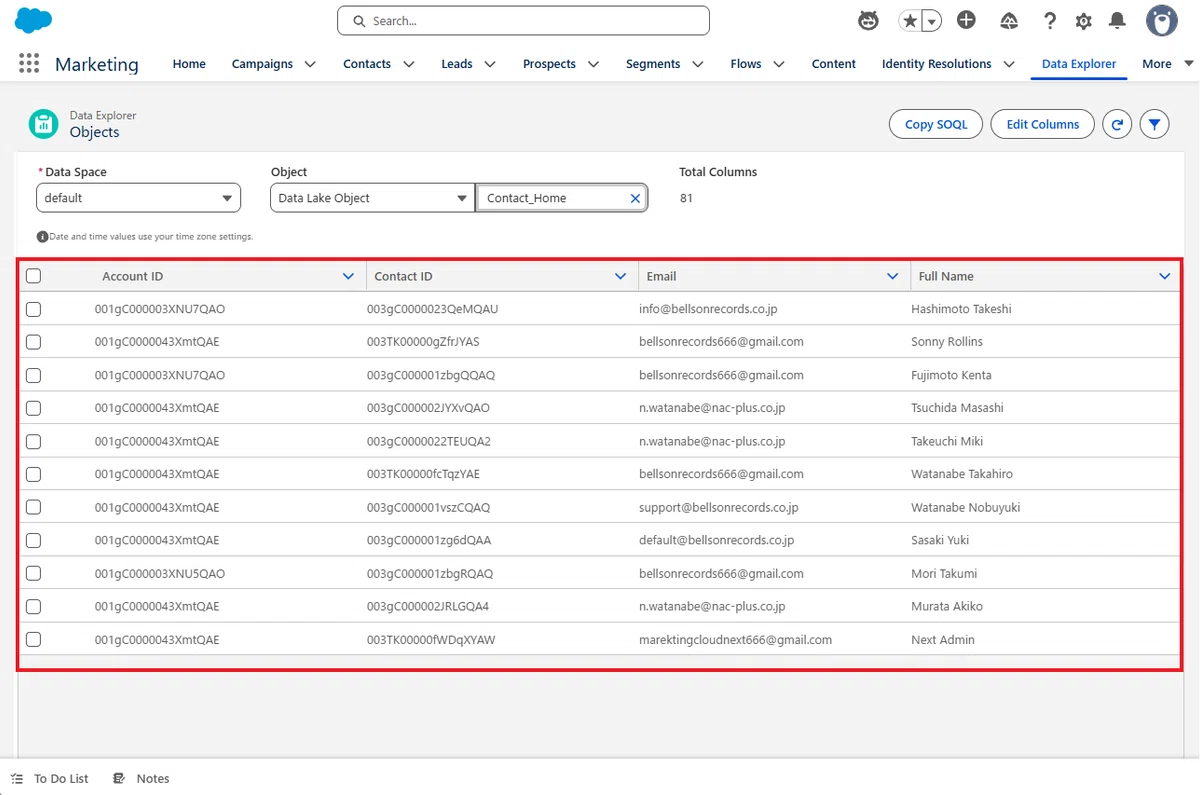Select the Sasaki Yuki row checkbox
This screenshot has height=795, width=1200.
click(33, 540)
